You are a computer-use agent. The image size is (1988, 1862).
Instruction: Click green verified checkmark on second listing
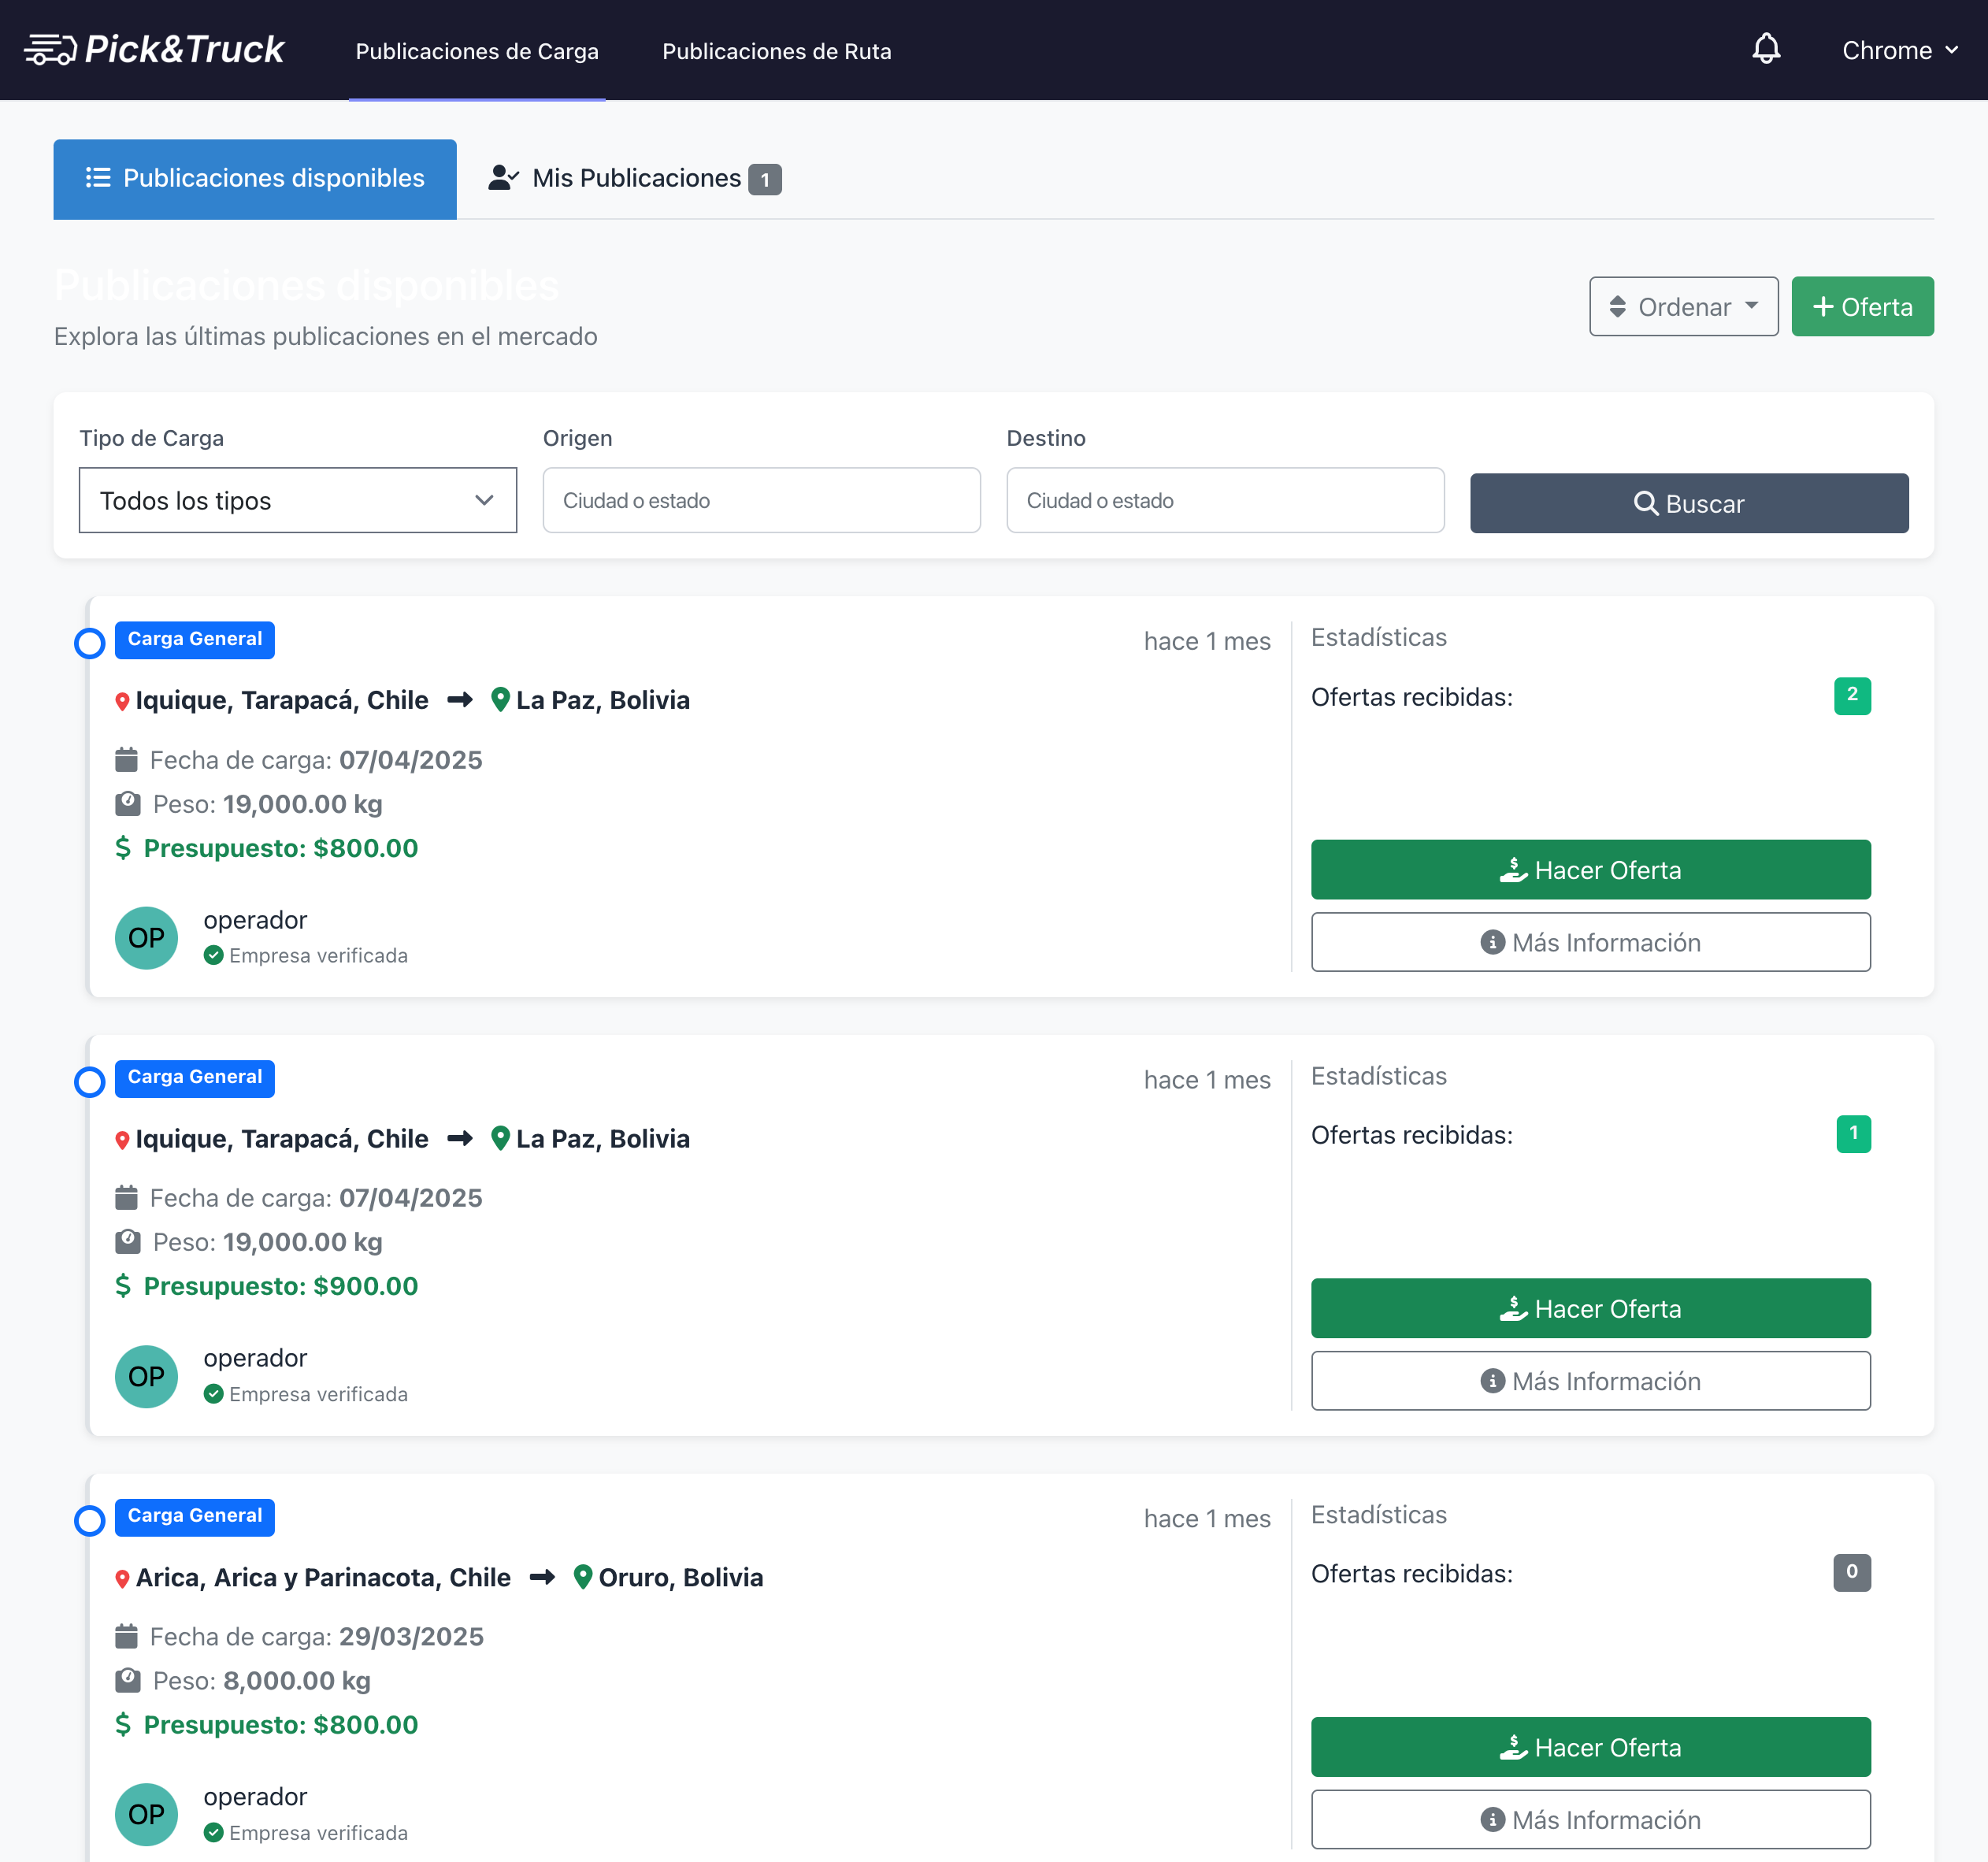pyautogui.click(x=213, y=1394)
